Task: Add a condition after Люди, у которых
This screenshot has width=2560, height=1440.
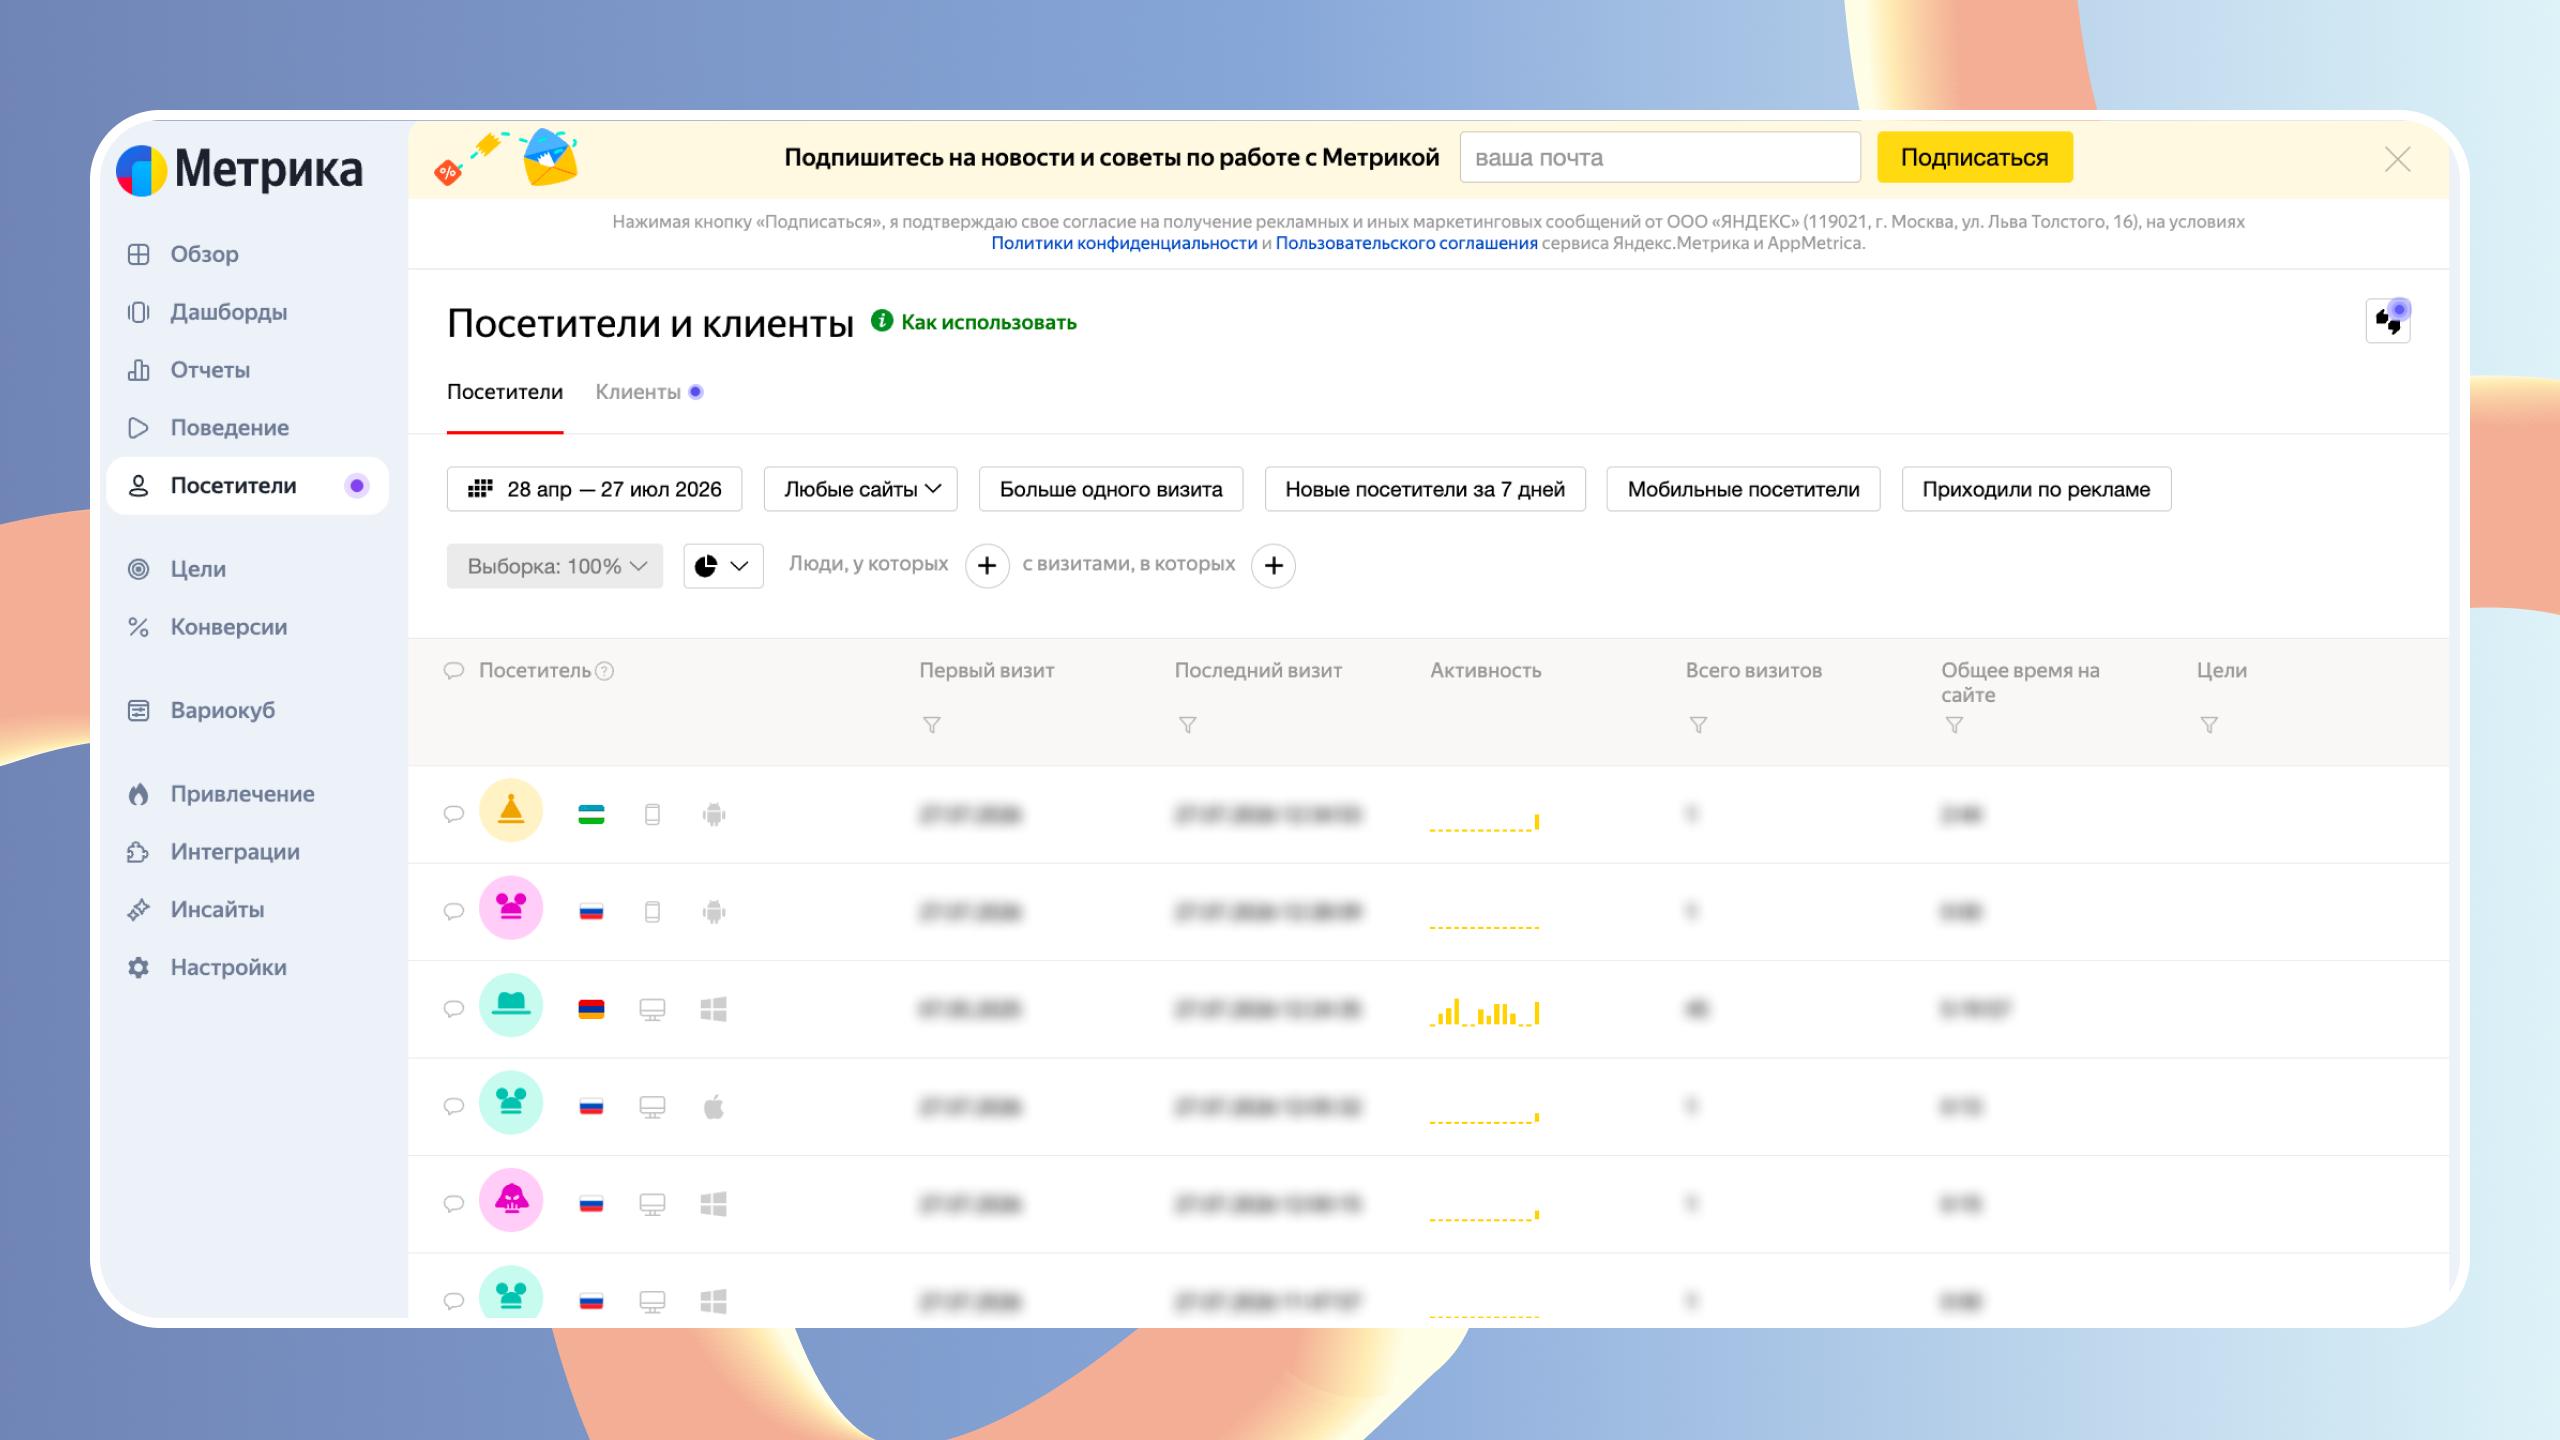Action: point(987,566)
